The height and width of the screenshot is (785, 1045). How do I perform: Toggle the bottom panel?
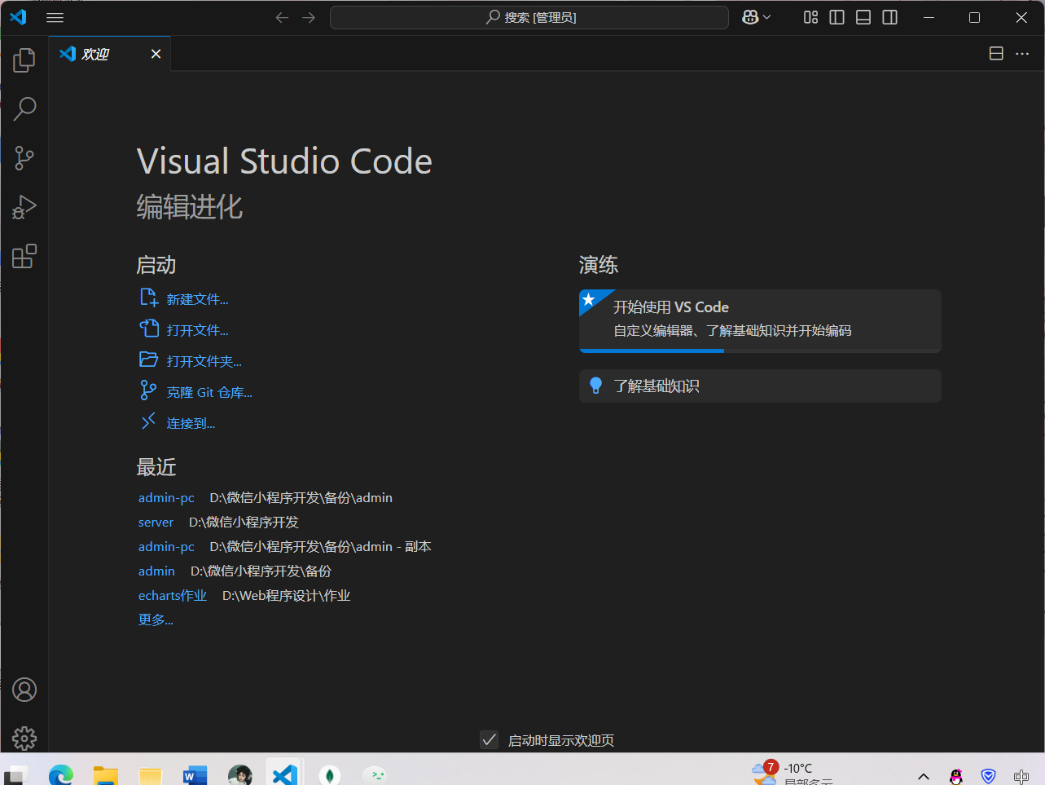coord(863,17)
